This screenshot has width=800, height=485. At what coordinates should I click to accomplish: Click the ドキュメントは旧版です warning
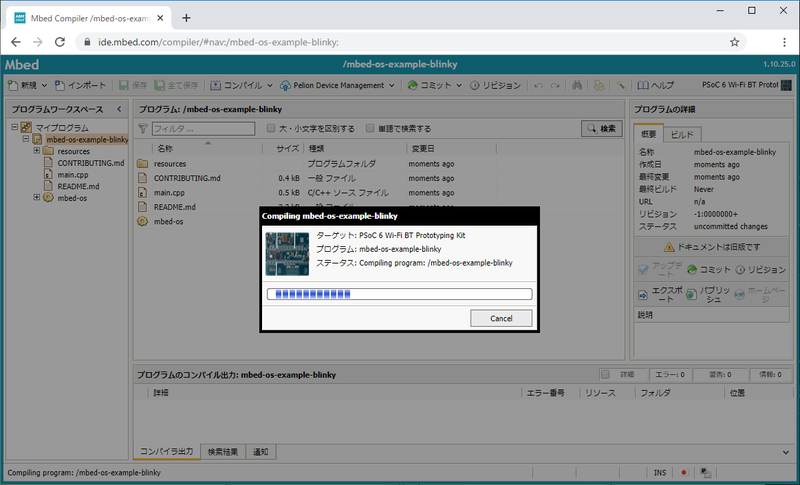[x=712, y=247]
